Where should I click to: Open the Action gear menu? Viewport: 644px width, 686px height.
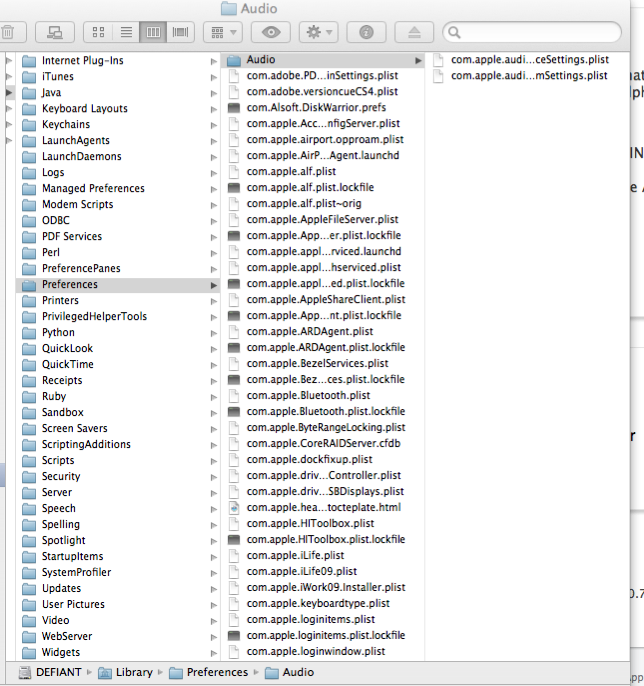(x=318, y=32)
